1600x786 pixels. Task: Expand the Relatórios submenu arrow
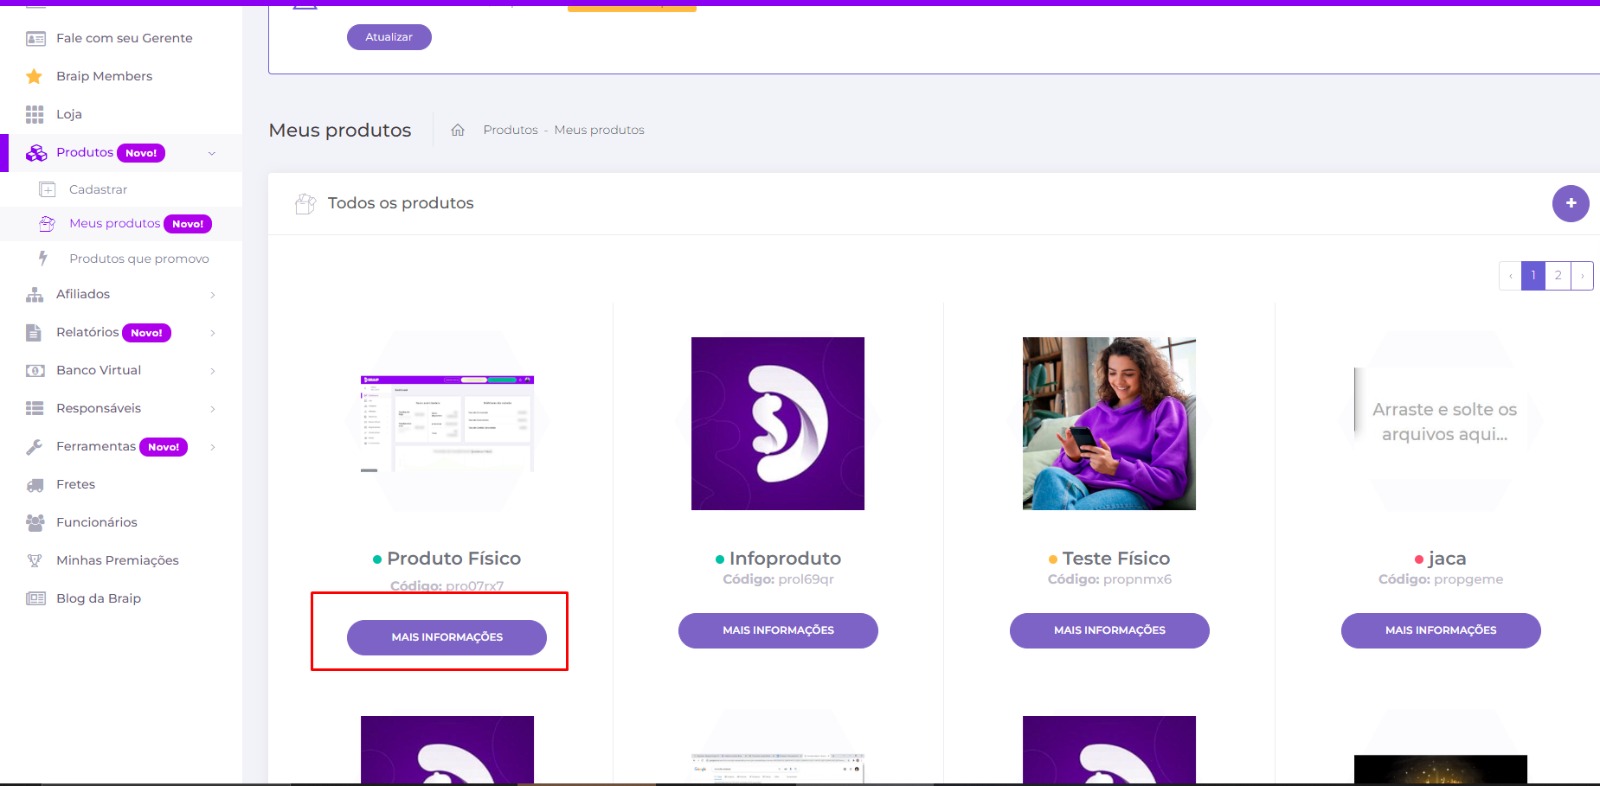(x=213, y=333)
